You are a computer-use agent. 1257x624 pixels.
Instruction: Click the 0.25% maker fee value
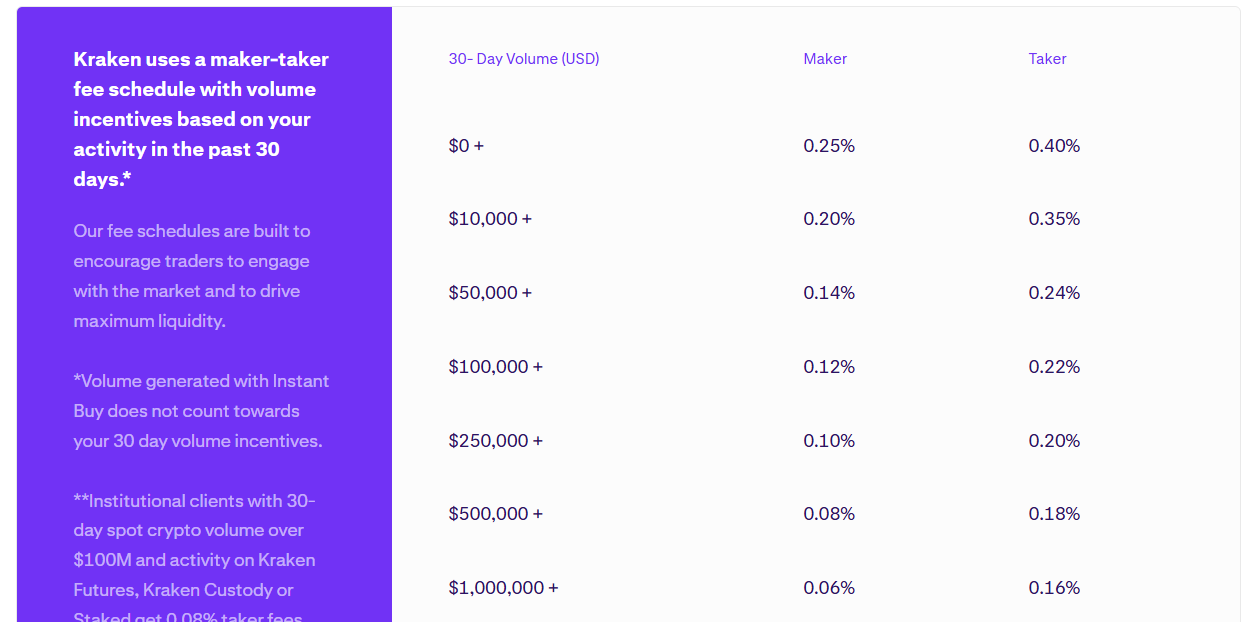tap(829, 146)
